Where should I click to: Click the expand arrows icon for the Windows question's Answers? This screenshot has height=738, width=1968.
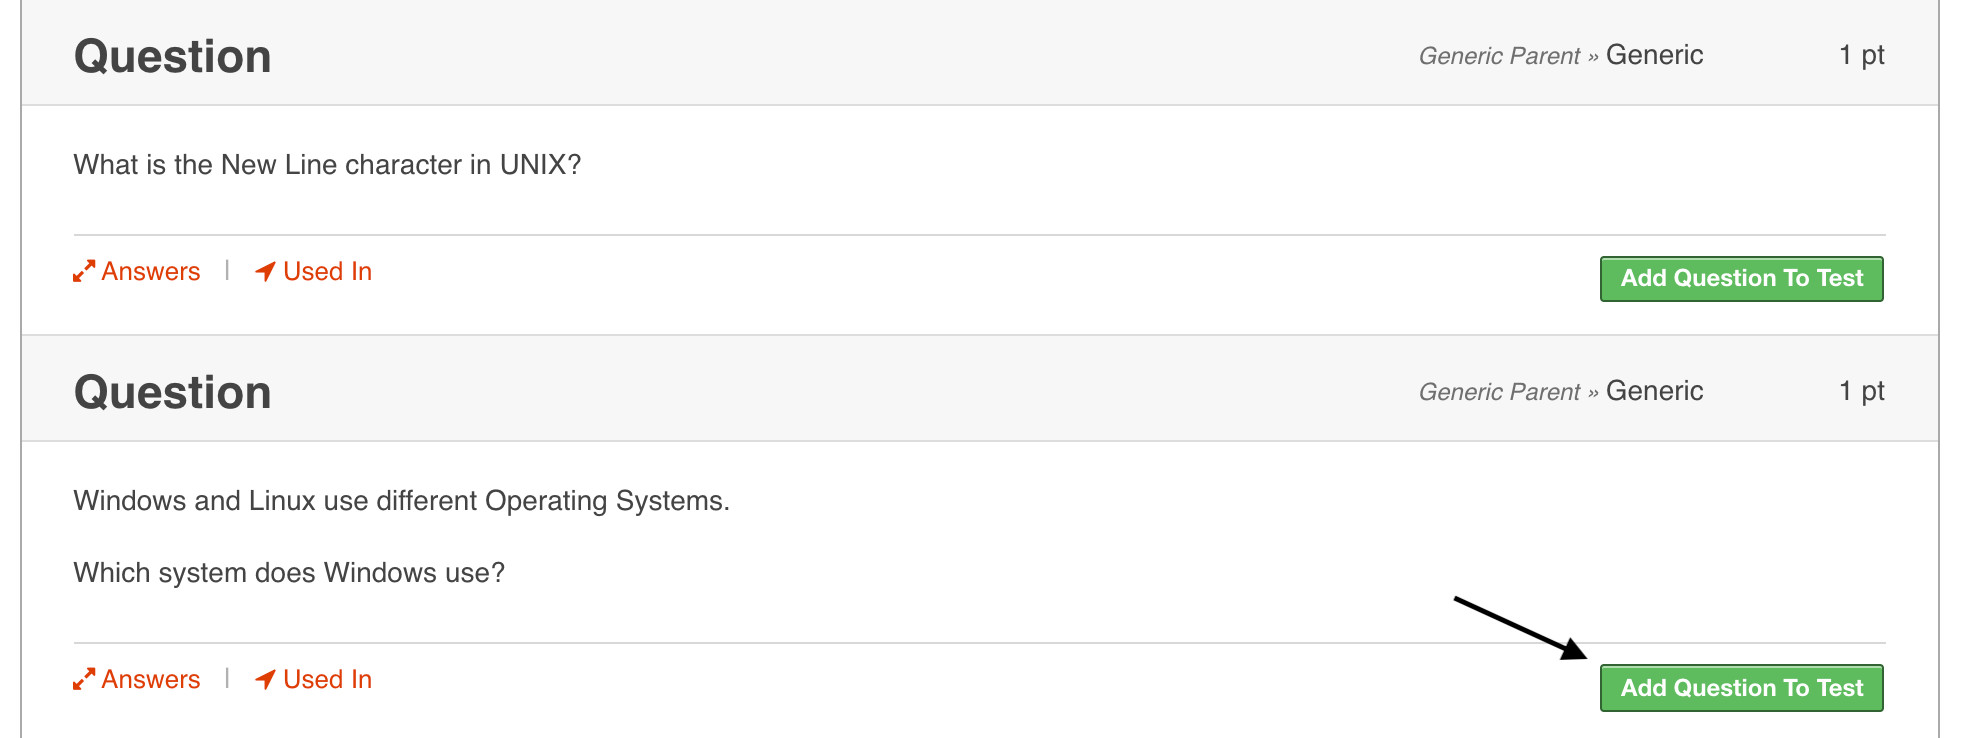coord(84,679)
